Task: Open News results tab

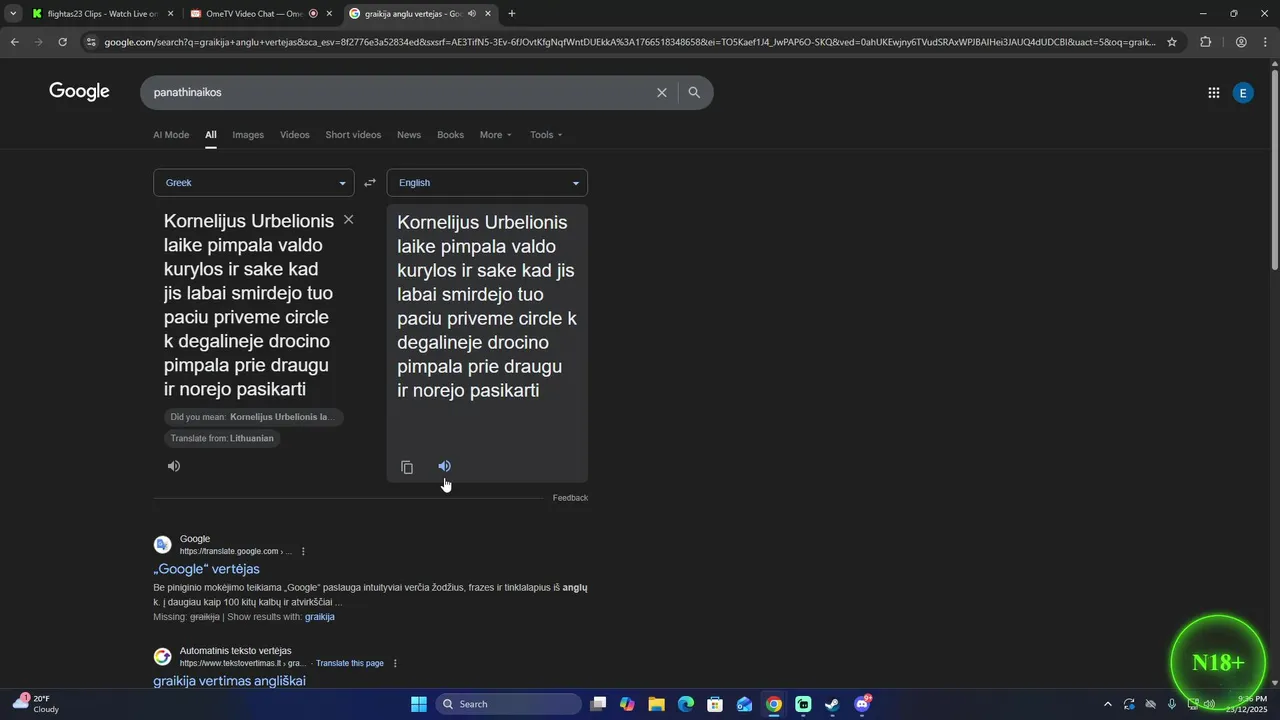Action: [409, 135]
